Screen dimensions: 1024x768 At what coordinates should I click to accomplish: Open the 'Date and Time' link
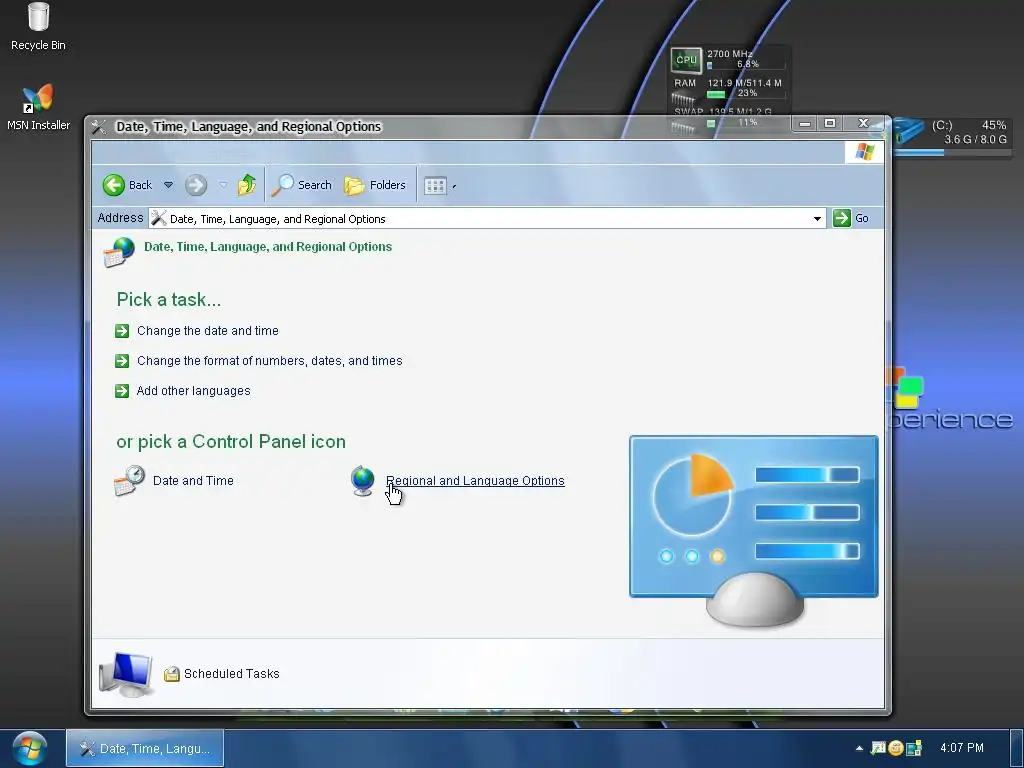point(193,481)
